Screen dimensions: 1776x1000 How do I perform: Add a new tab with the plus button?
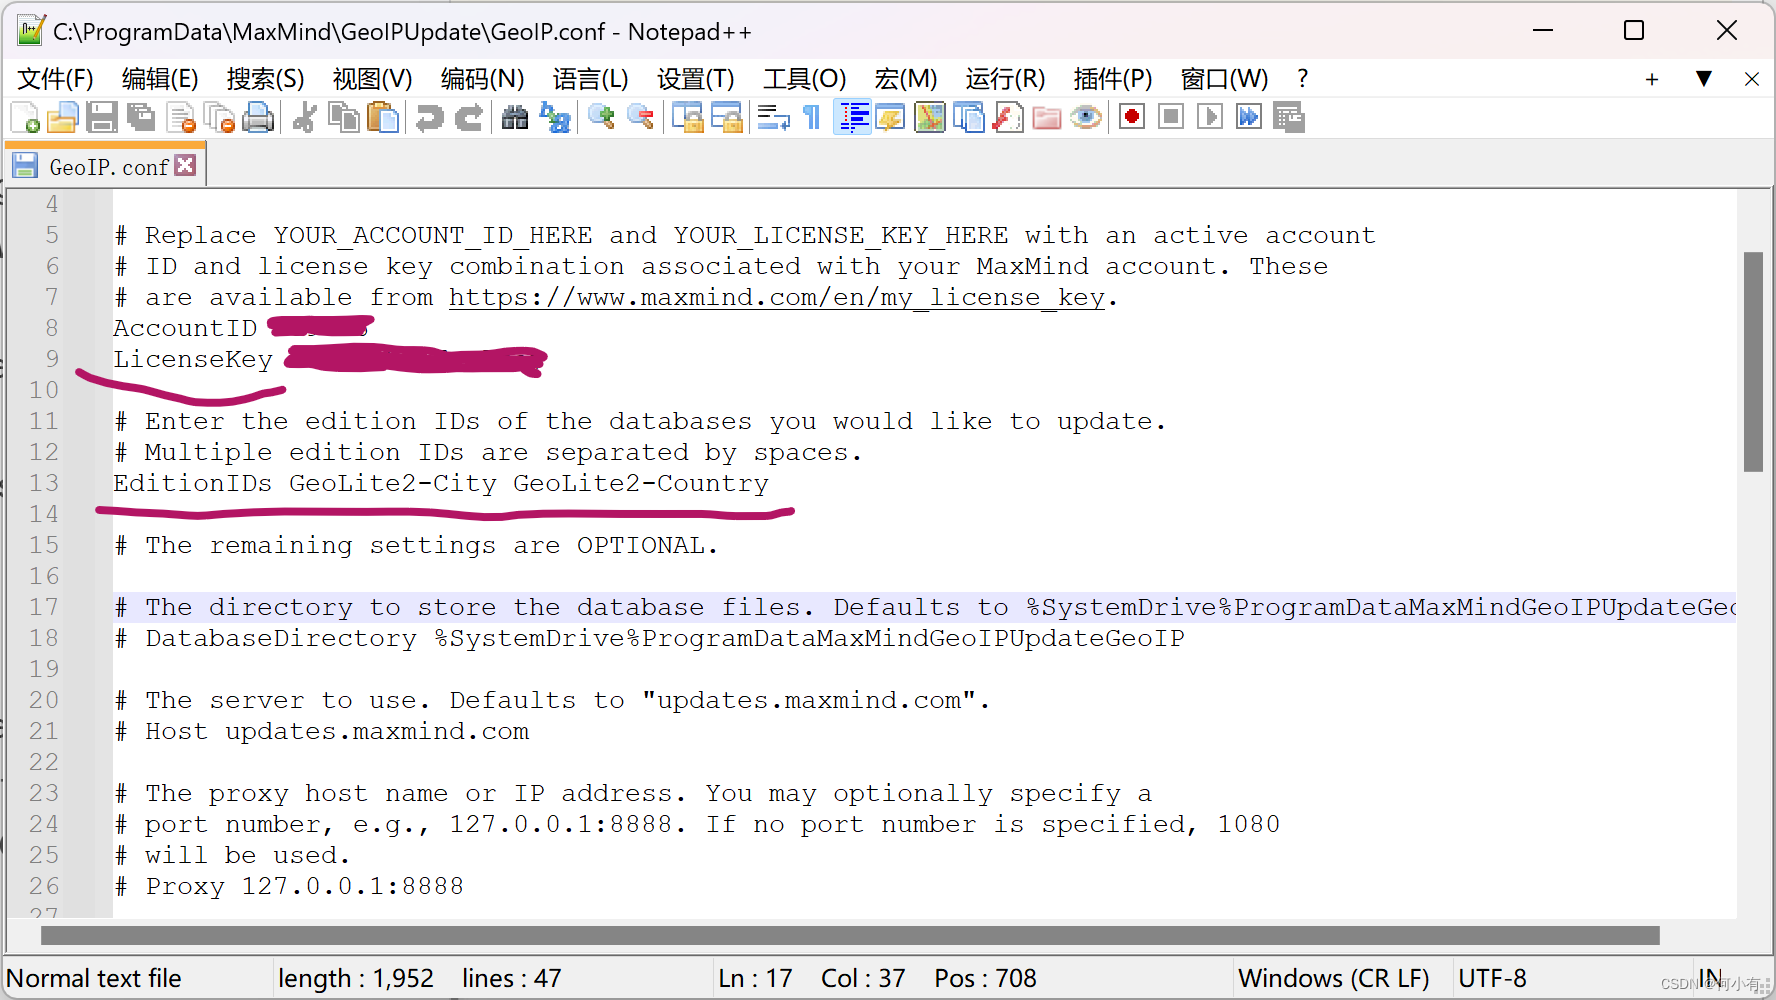(x=1652, y=80)
